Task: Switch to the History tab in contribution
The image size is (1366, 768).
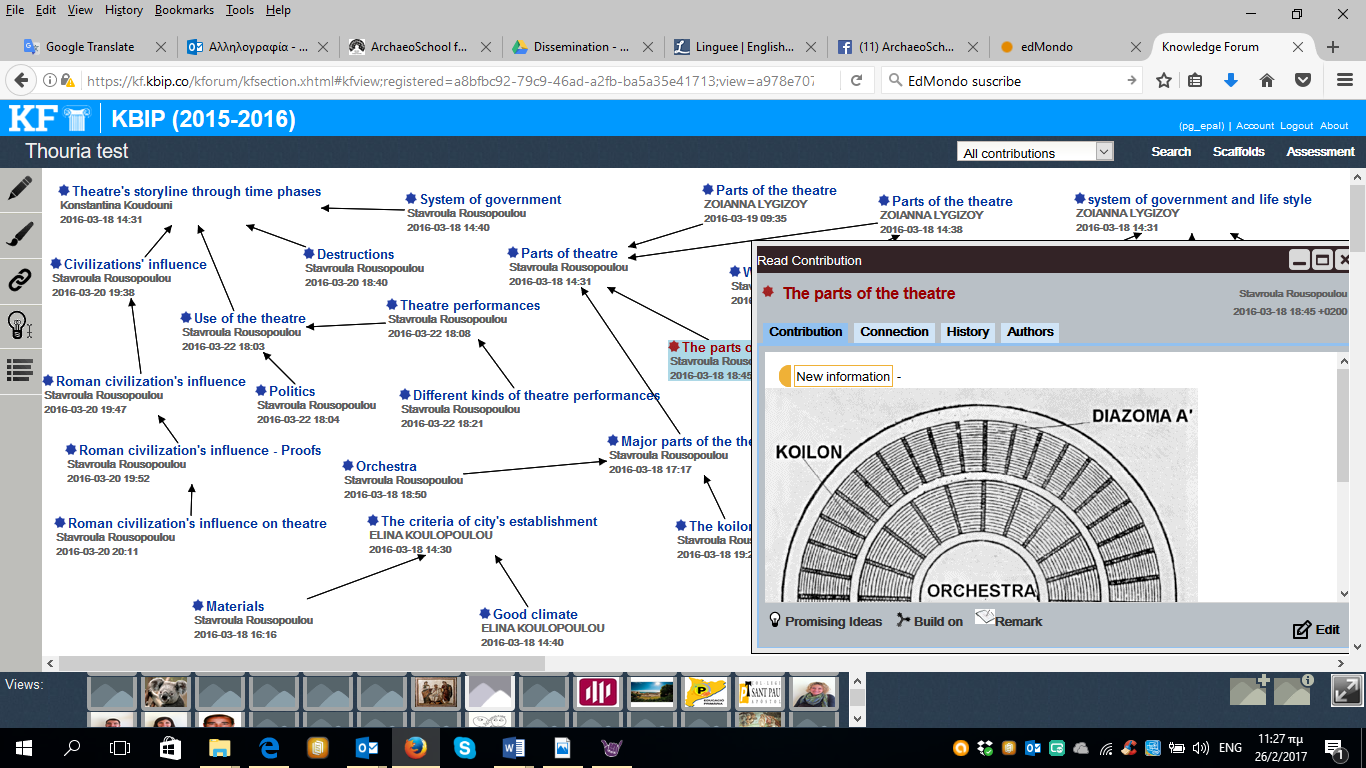Action: pyautogui.click(x=968, y=332)
